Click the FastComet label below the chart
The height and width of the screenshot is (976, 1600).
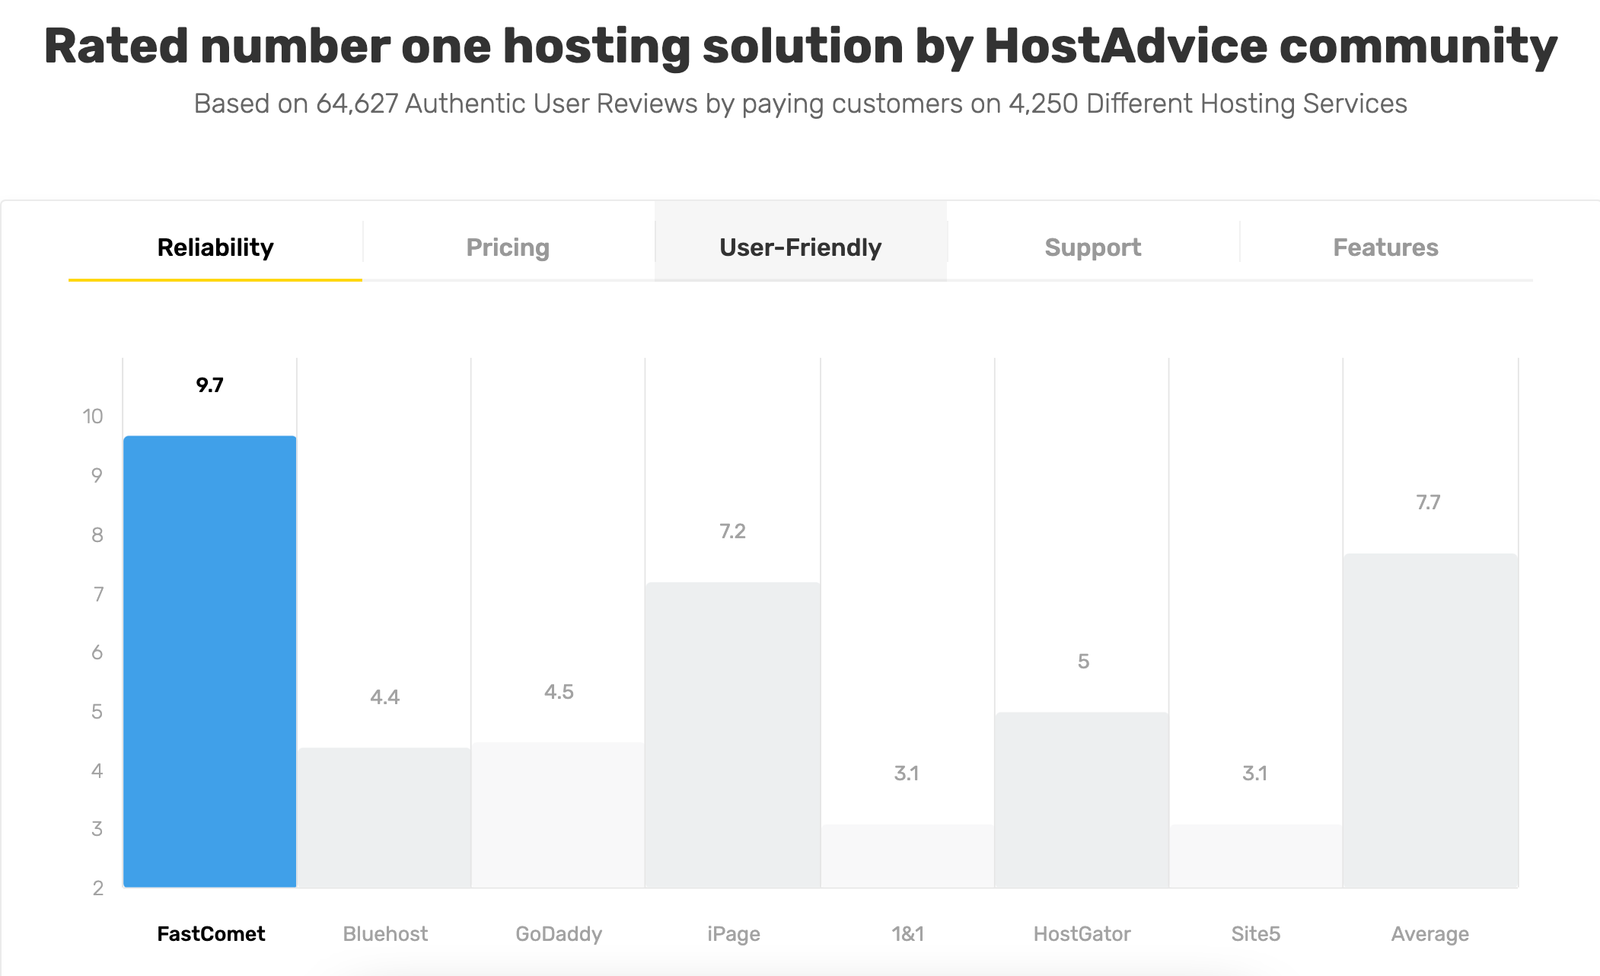click(x=211, y=934)
